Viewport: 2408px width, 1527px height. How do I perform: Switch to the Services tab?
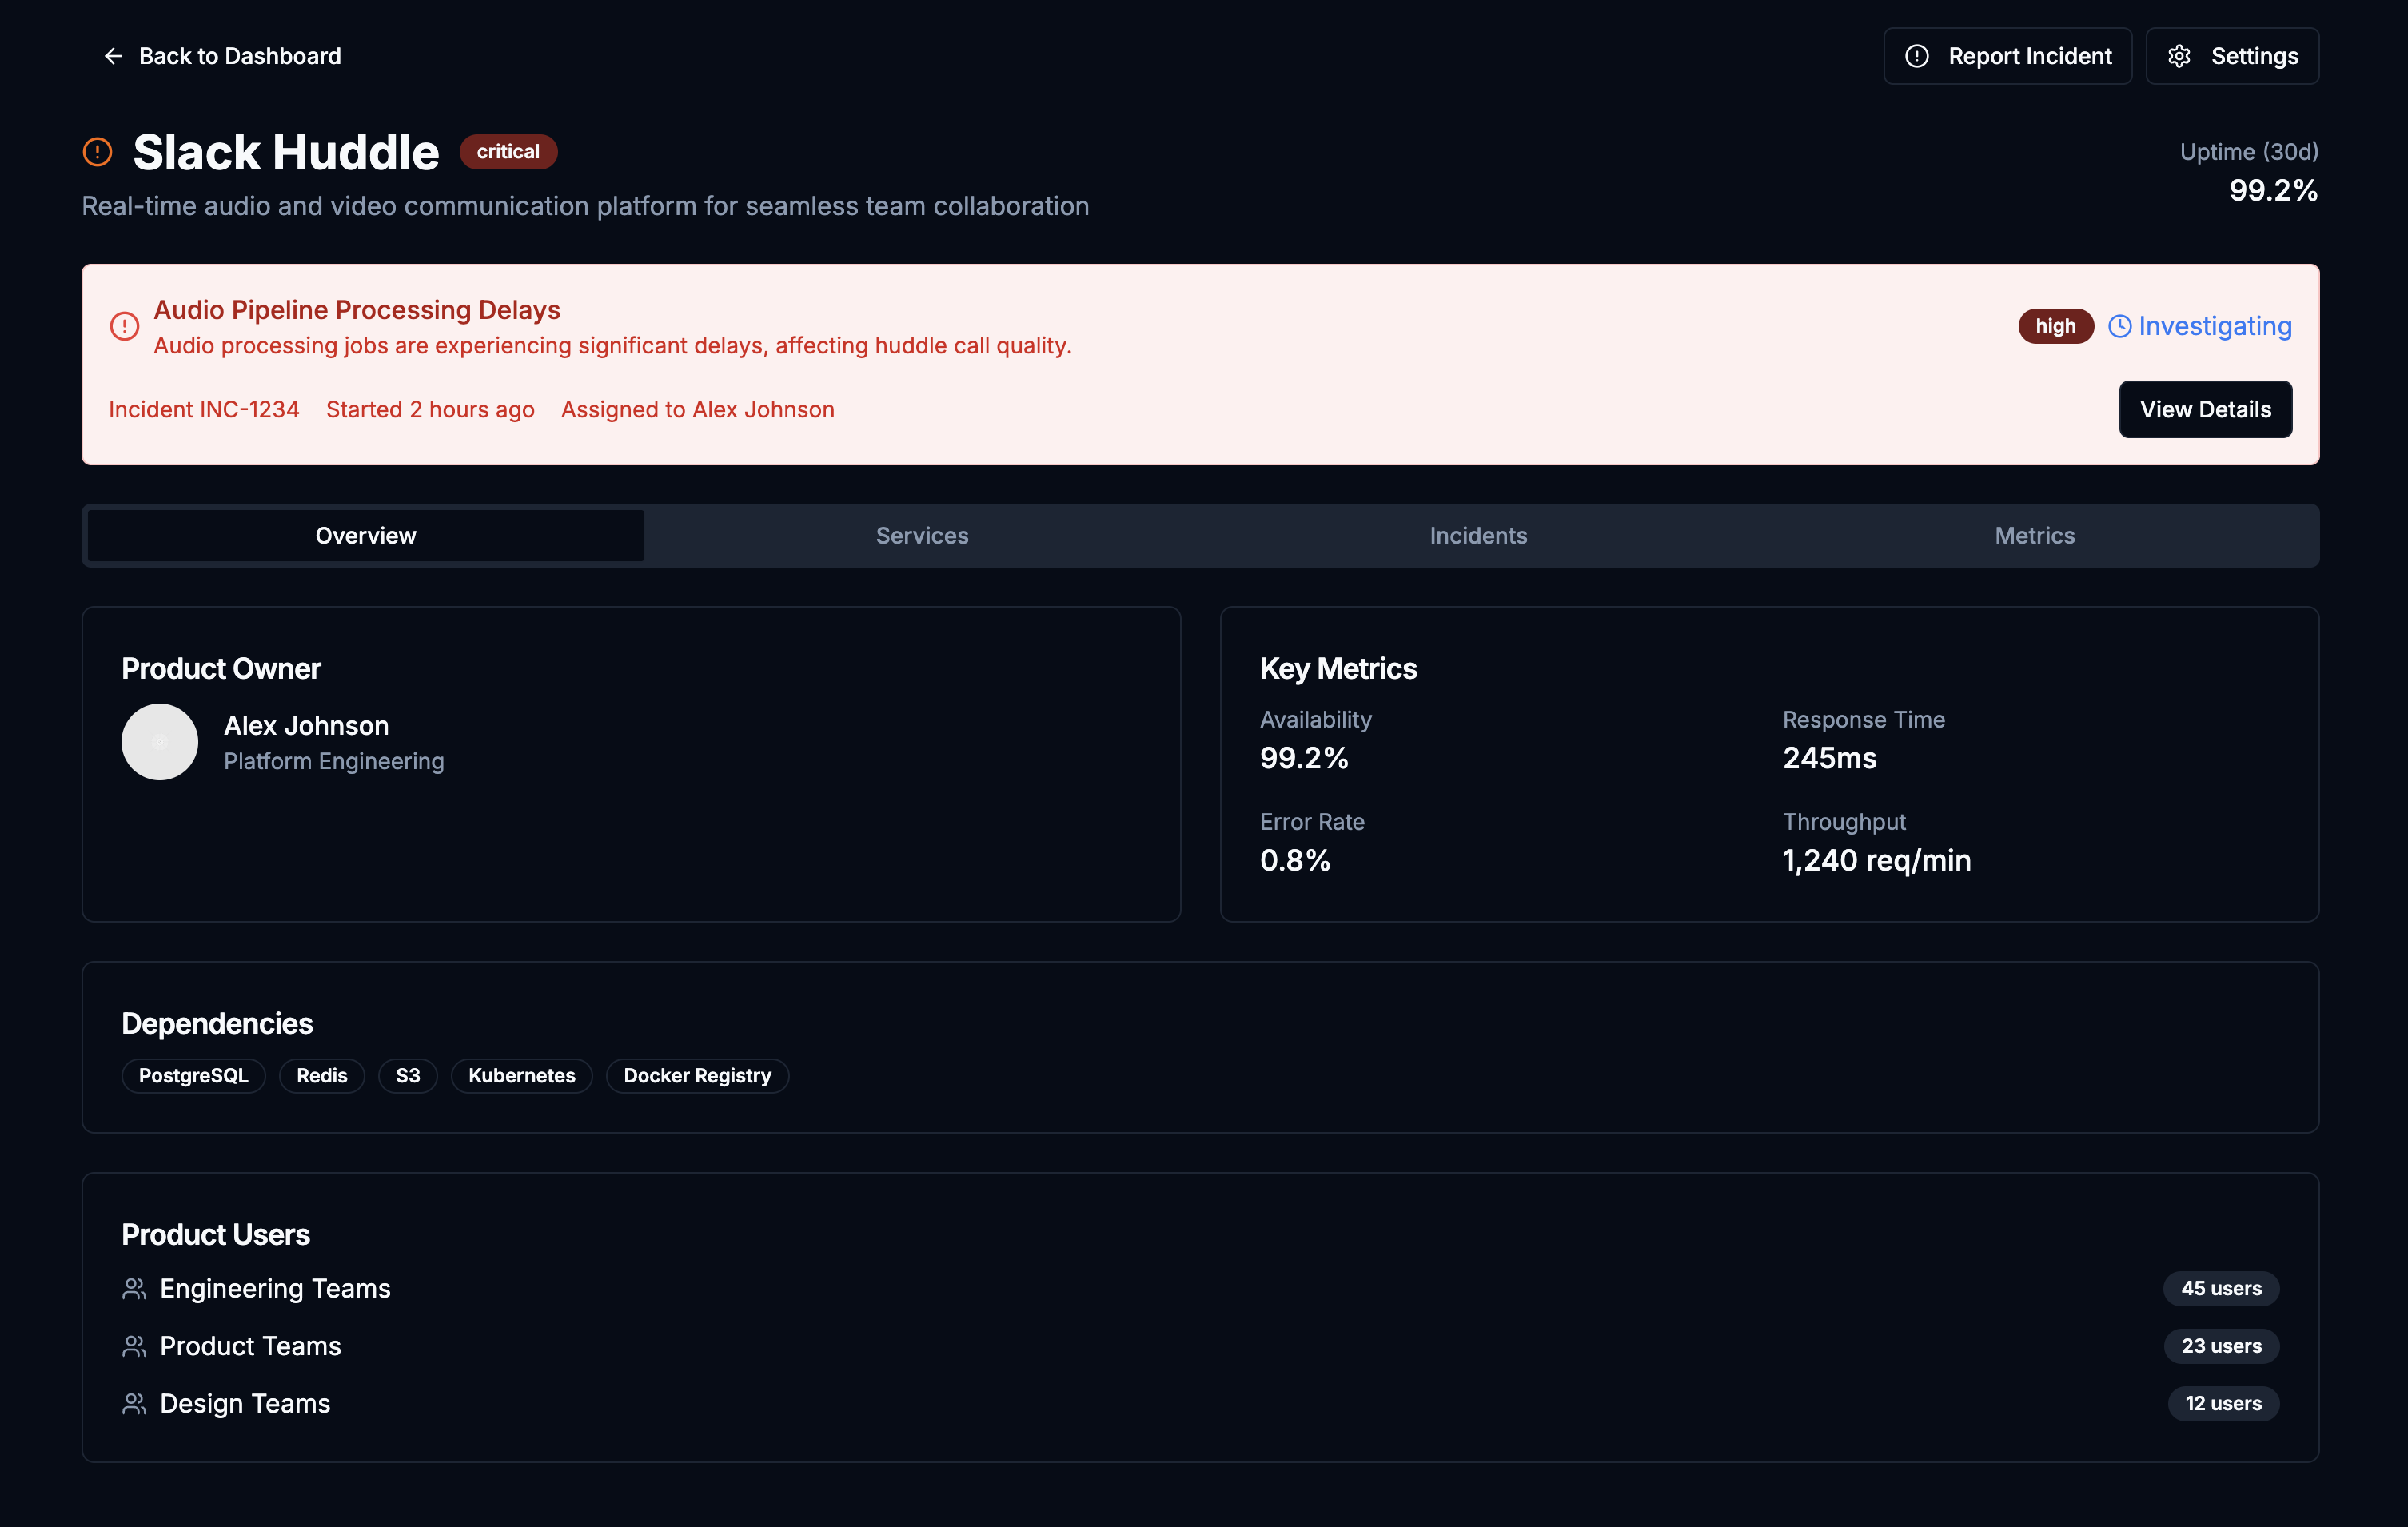tap(922, 536)
